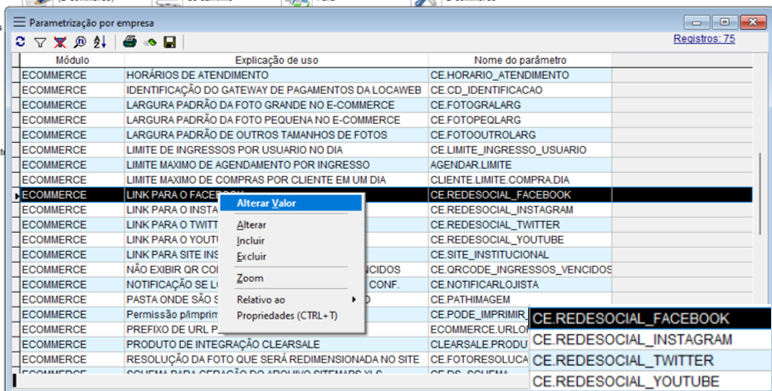Image resolution: width=772 pixels, height=391 pixels.
Task: Open the Registros: 75 link
Action: click(x=704, y=39)
